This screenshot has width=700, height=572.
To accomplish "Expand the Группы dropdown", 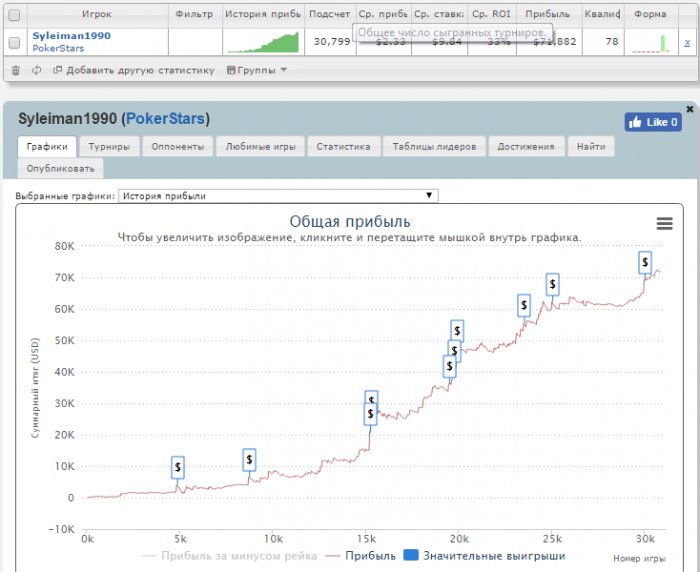I will click(257, 70).
